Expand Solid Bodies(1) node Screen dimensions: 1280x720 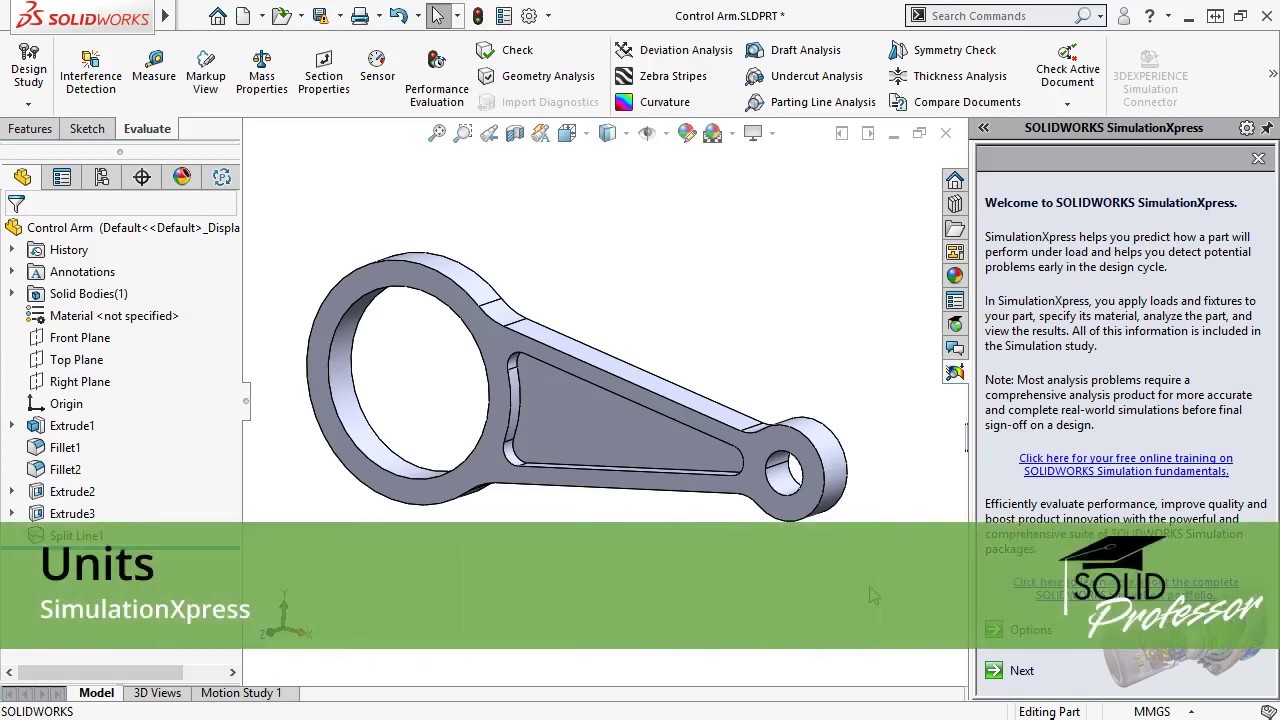(12, 294)
